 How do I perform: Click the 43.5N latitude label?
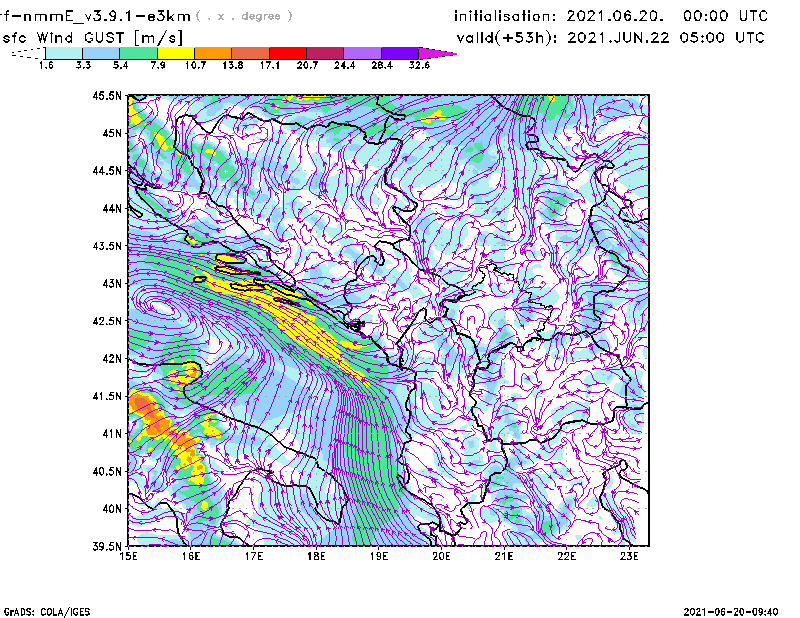(108, 246)
